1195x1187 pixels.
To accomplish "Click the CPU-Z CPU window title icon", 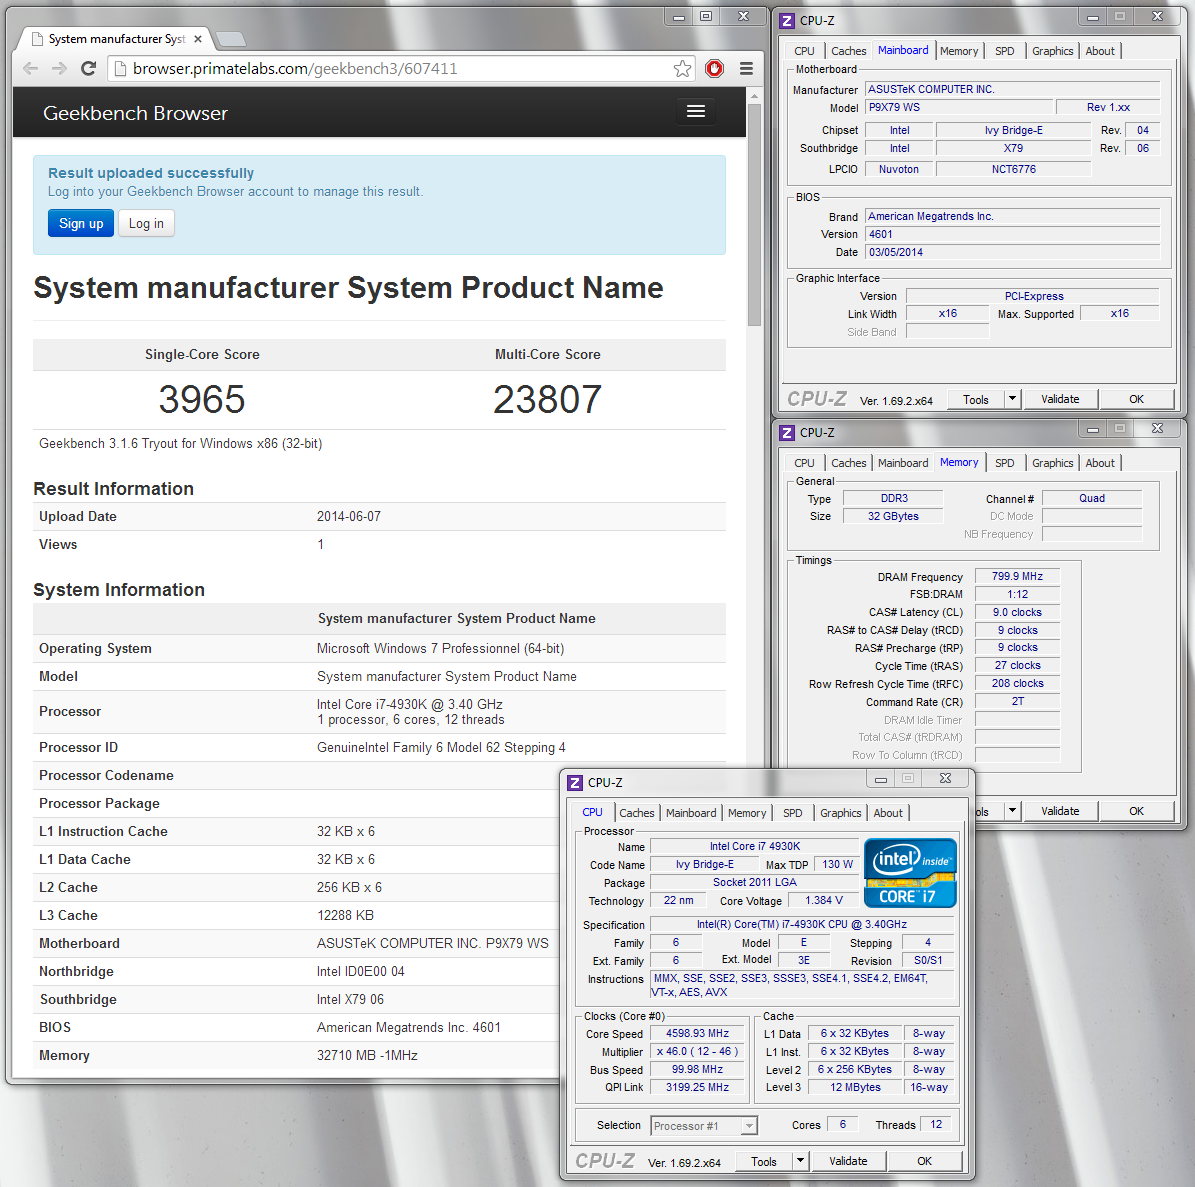I will click(575, 782).
